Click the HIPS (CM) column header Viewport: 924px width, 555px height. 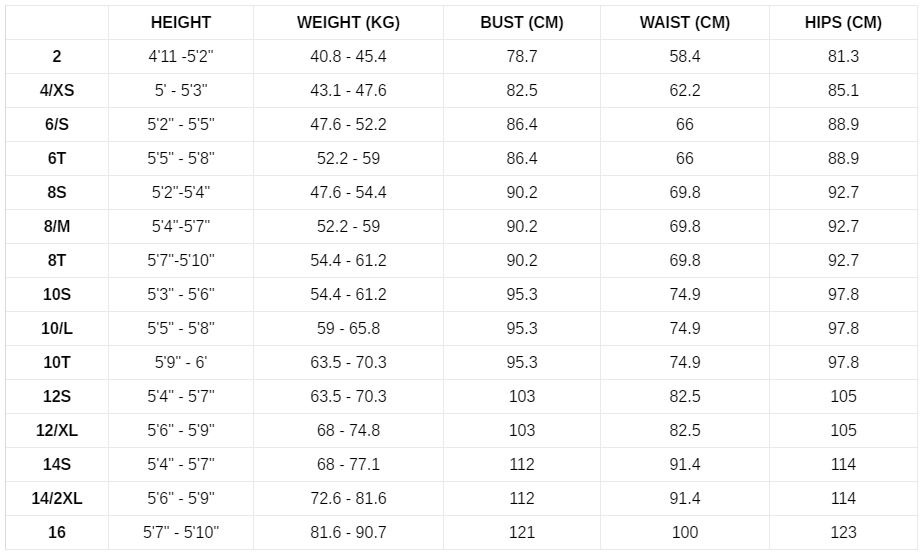click(x=843, y=23)
